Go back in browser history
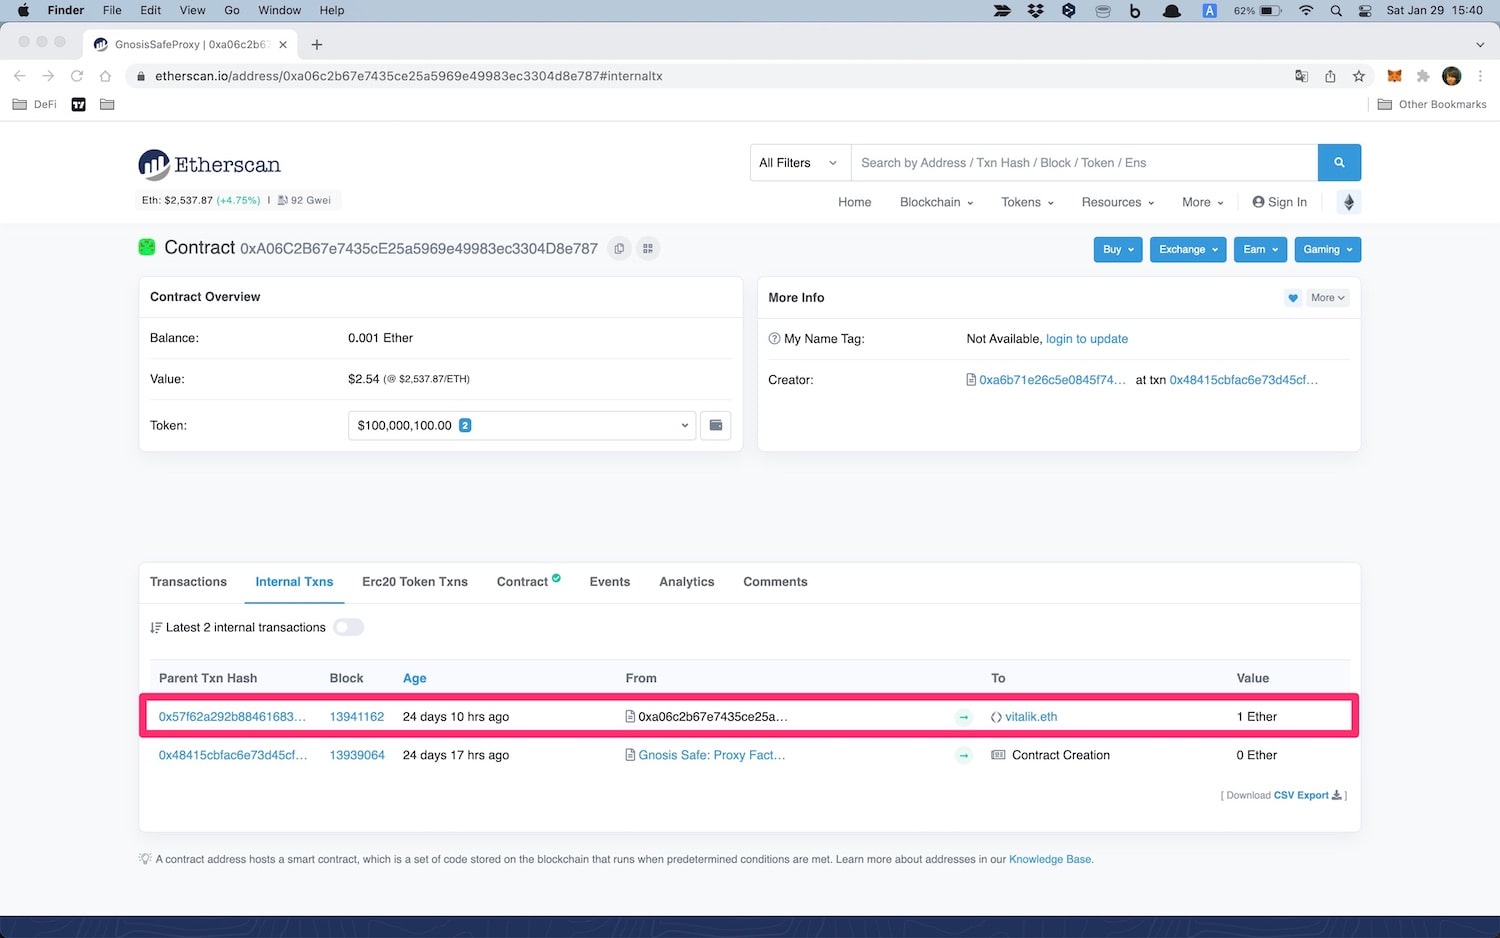This screenshot has width=1500, height=938. click(19, 76)
